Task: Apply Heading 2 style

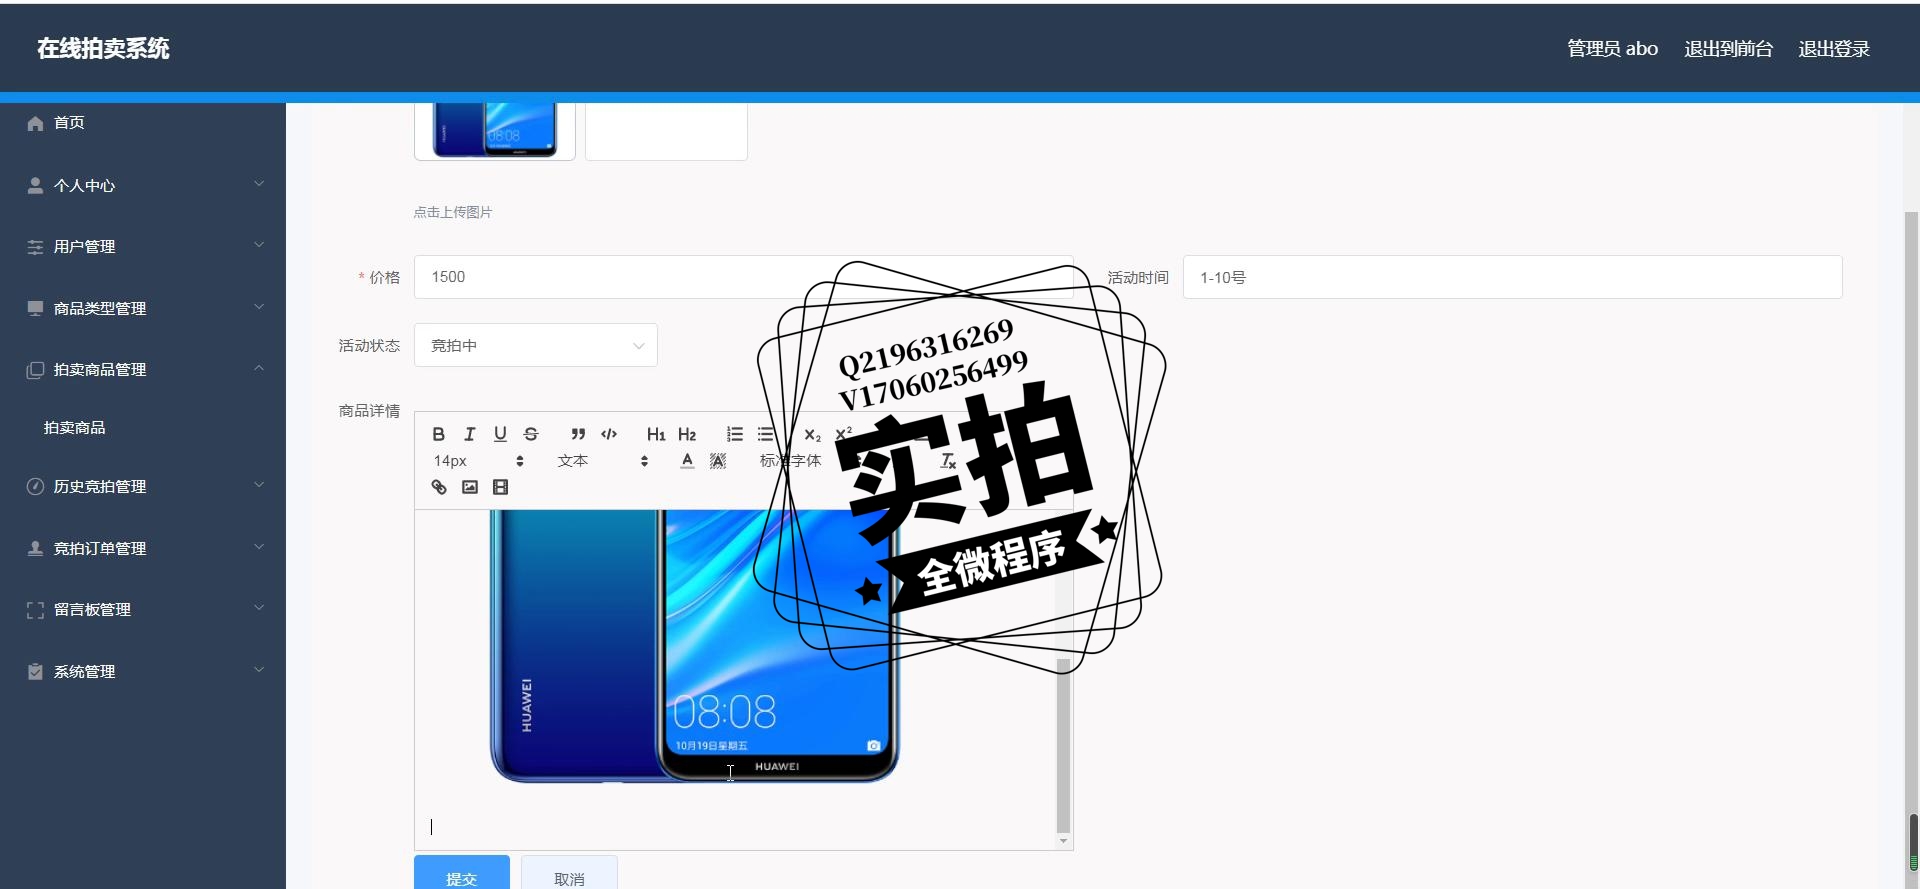Action: click(687, 434)
